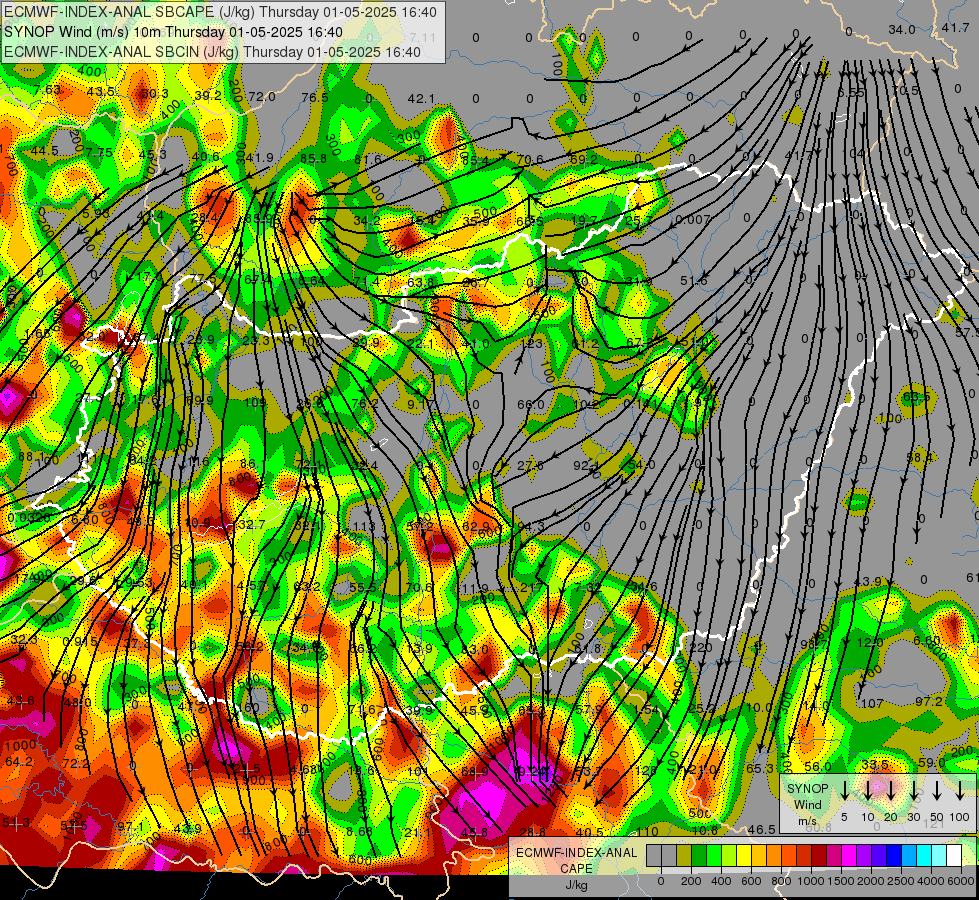Click map value 76.2

click(x=365, y=403)
